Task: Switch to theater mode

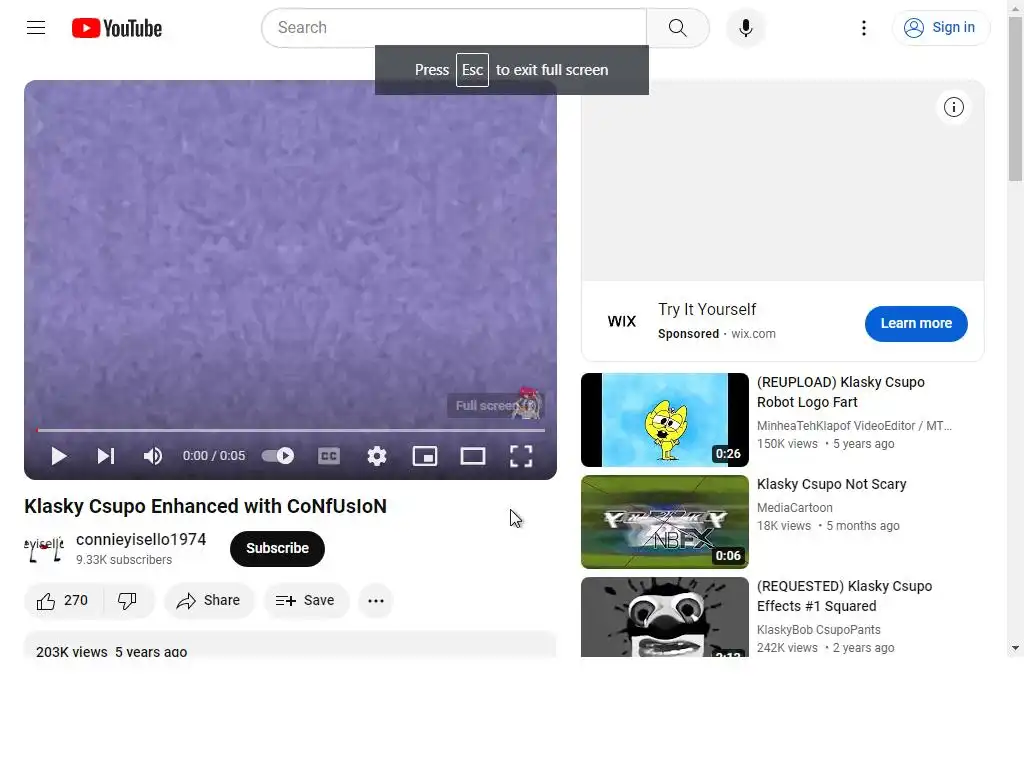Action: point(473,456)
